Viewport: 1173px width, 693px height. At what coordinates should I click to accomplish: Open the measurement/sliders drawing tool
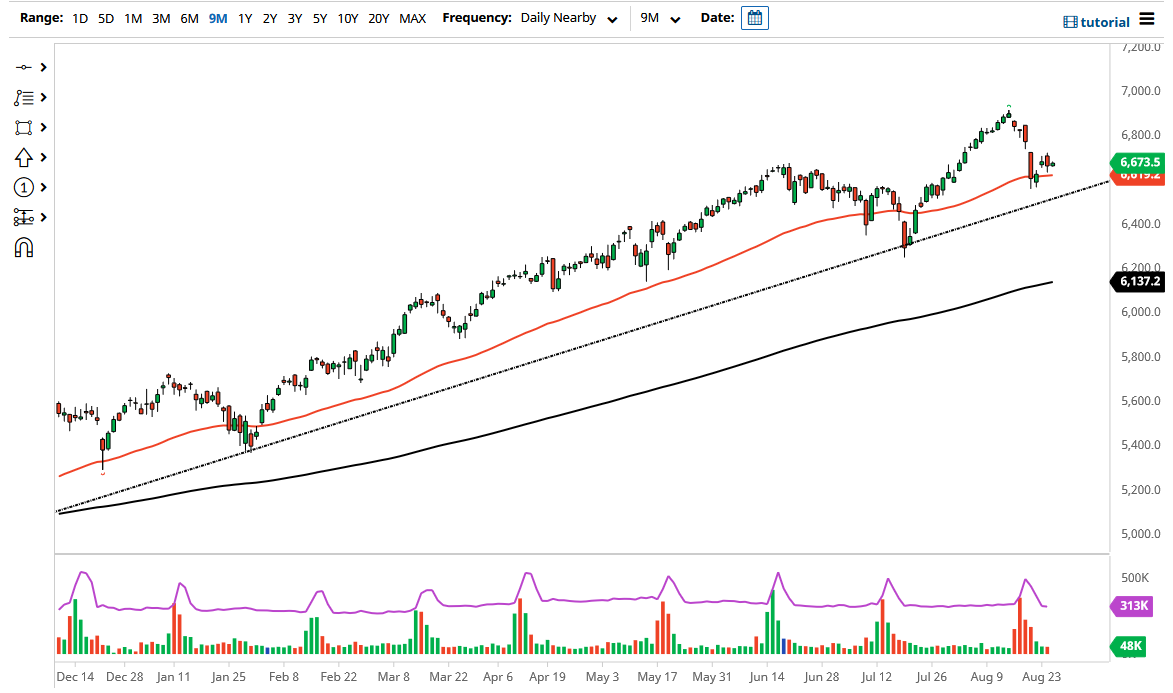pos(25,217)
